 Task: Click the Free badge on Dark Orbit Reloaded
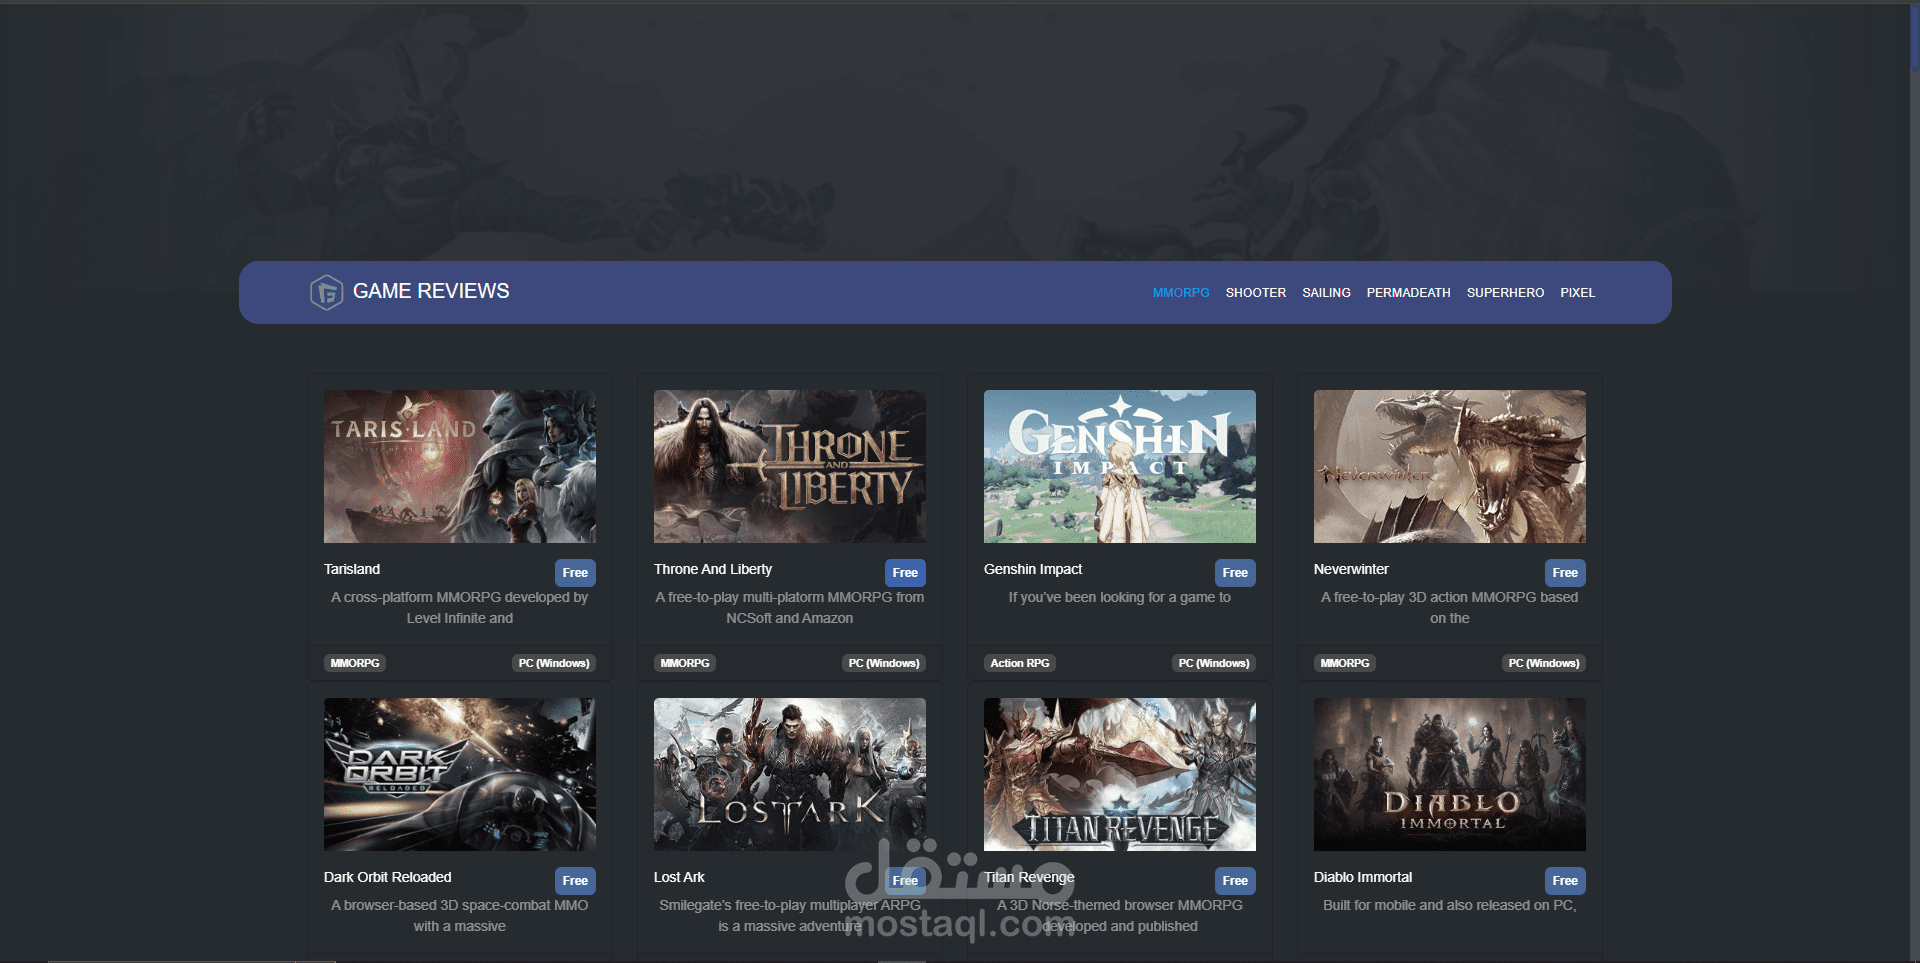pos(575,881)
